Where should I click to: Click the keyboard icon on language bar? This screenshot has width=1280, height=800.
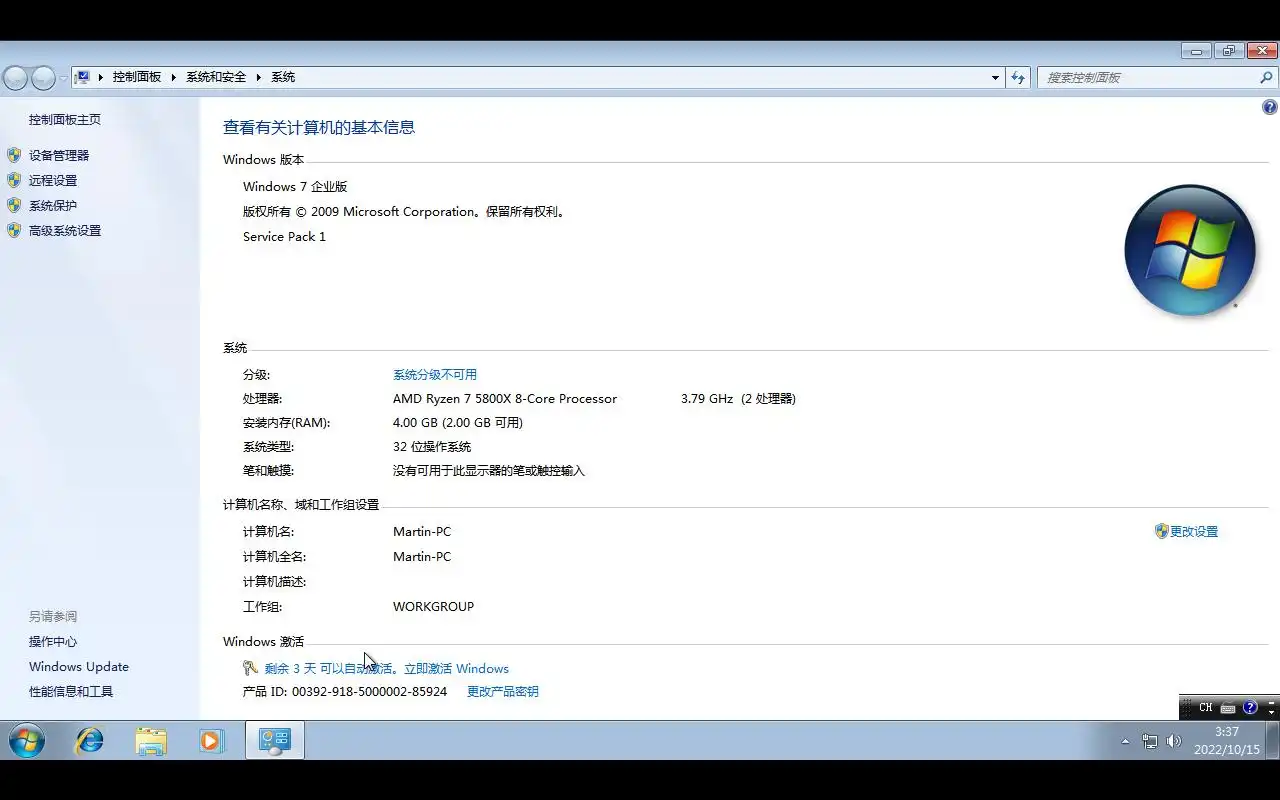1228,707
